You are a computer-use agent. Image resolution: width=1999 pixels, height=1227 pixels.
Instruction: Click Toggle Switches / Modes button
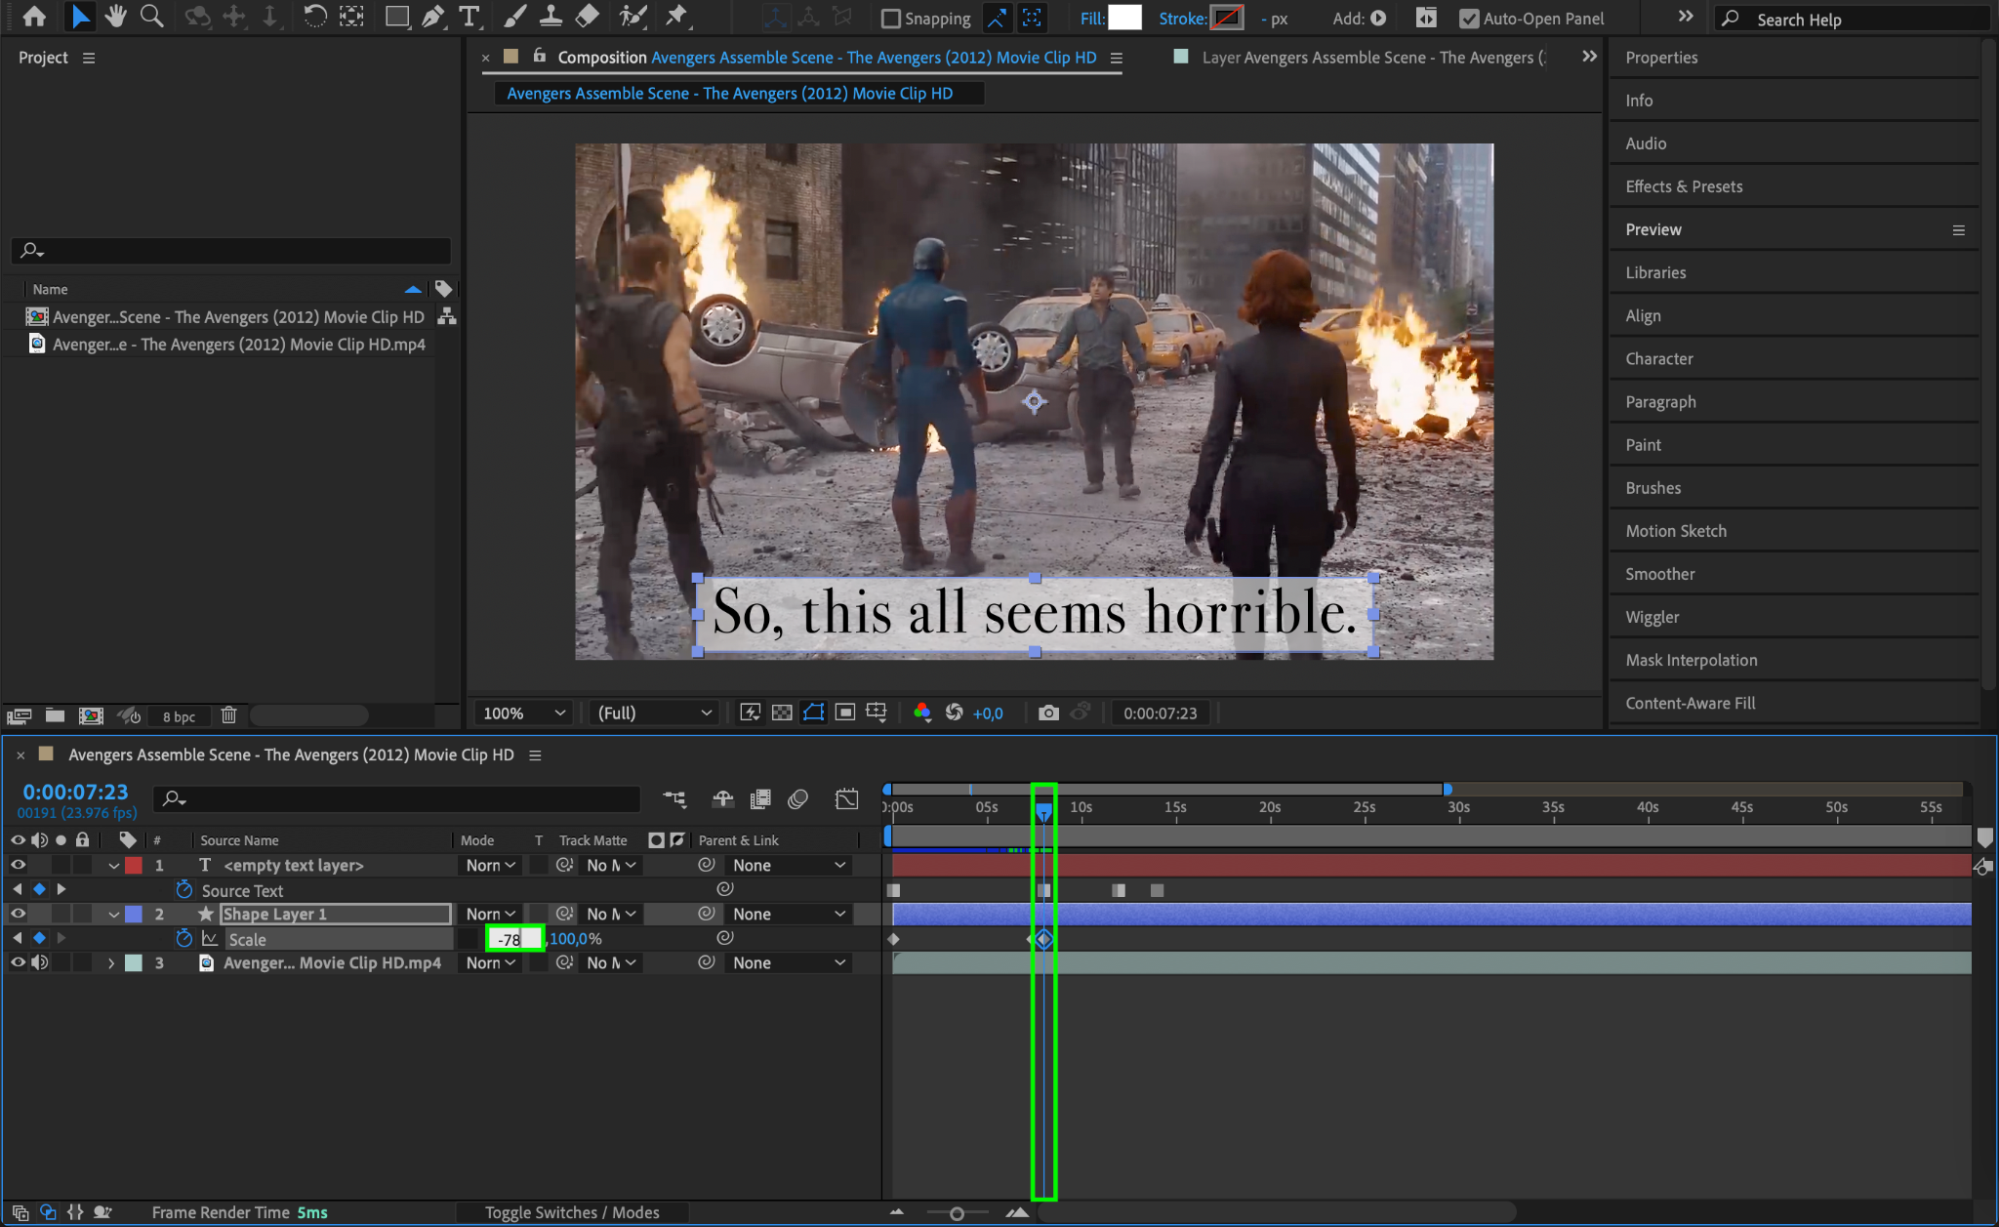pos(572,1212)
